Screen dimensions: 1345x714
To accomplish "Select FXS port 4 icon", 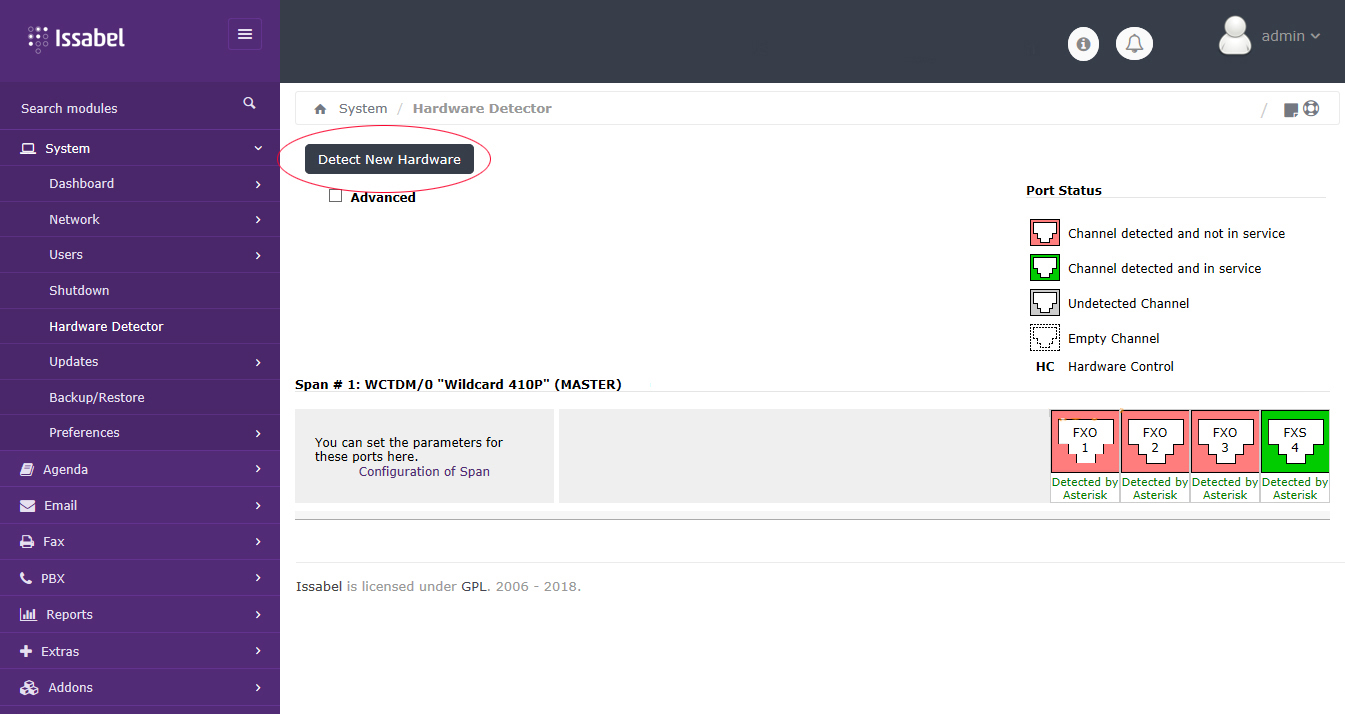I will click(x=1295, y=441).
